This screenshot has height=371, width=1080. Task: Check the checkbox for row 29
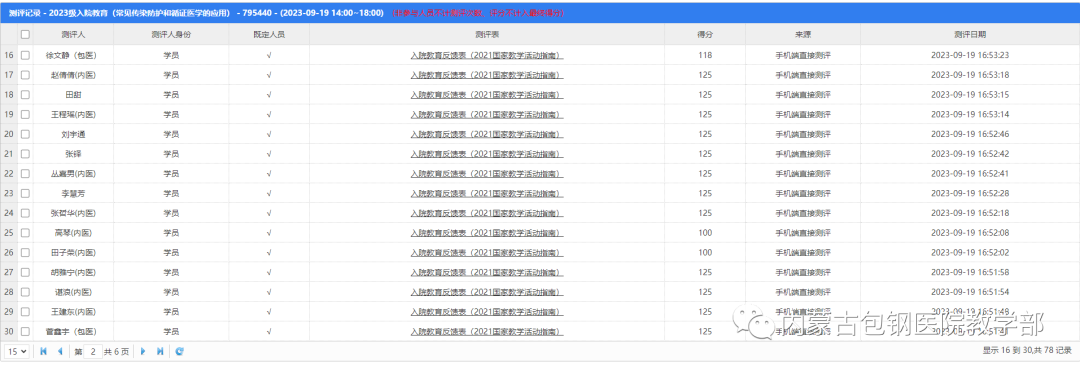pos(25,312)
